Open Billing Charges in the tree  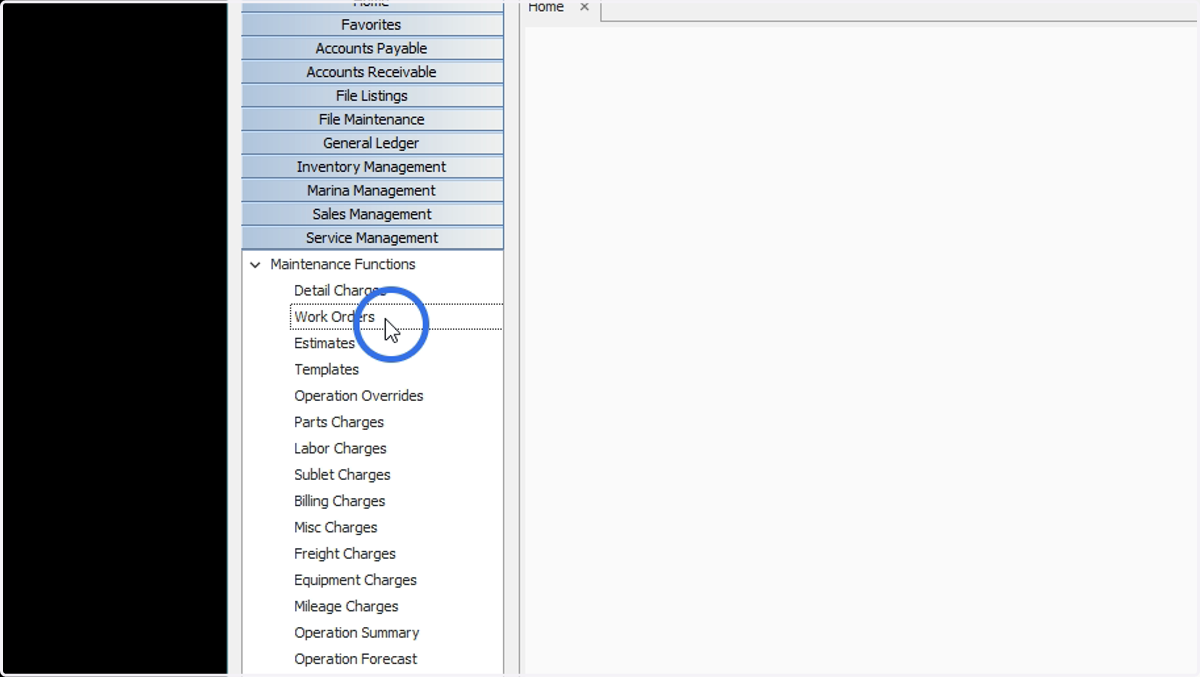pos(339,501)
